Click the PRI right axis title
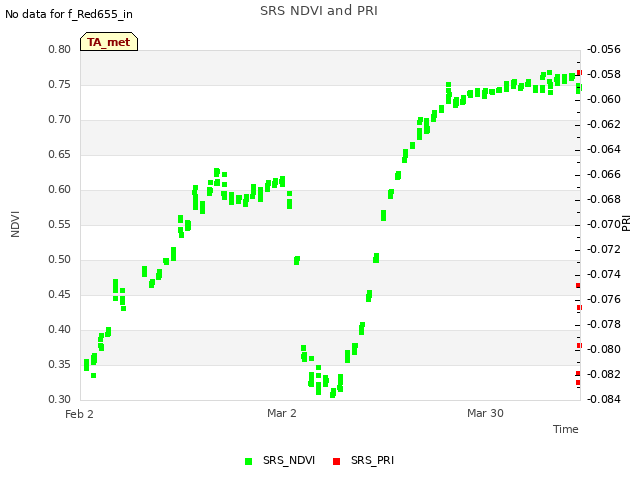The image size is (640, 480). [626, 224]
